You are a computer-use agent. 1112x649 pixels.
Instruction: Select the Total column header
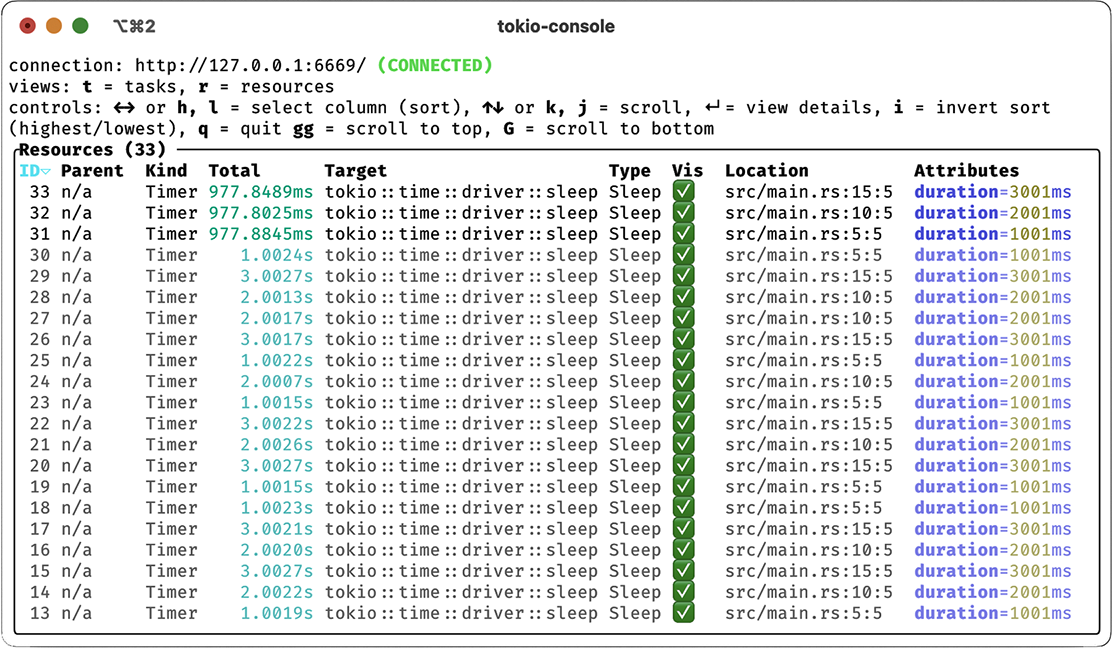(234, 171)
